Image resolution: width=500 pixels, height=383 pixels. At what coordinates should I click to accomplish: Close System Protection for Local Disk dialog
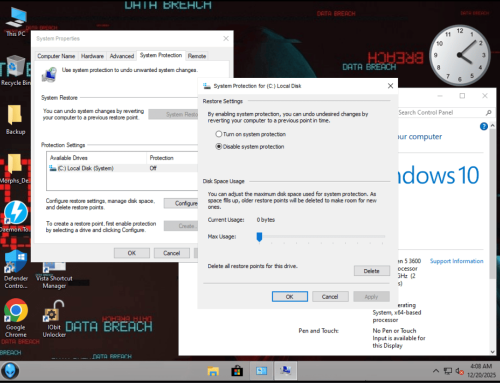point(390,86)
